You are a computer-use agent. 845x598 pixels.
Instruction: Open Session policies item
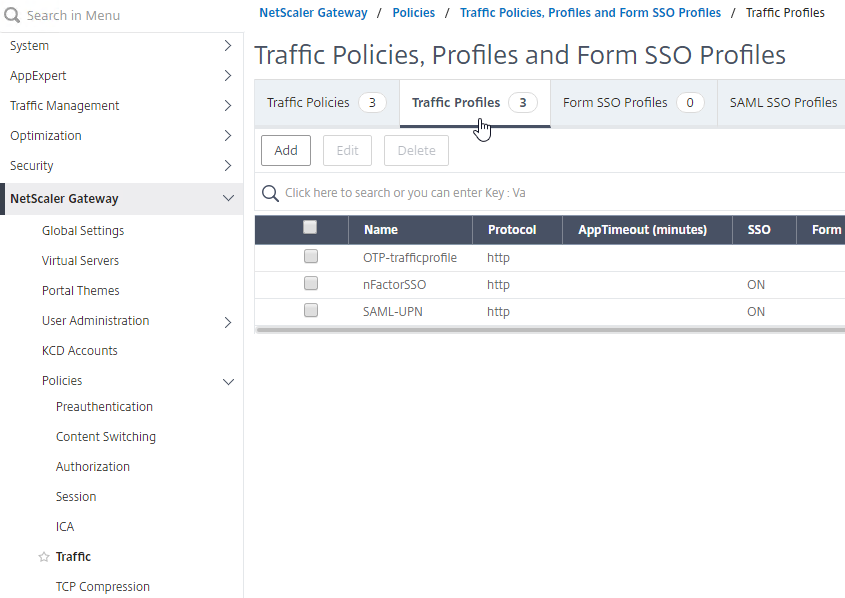[76, 497]
